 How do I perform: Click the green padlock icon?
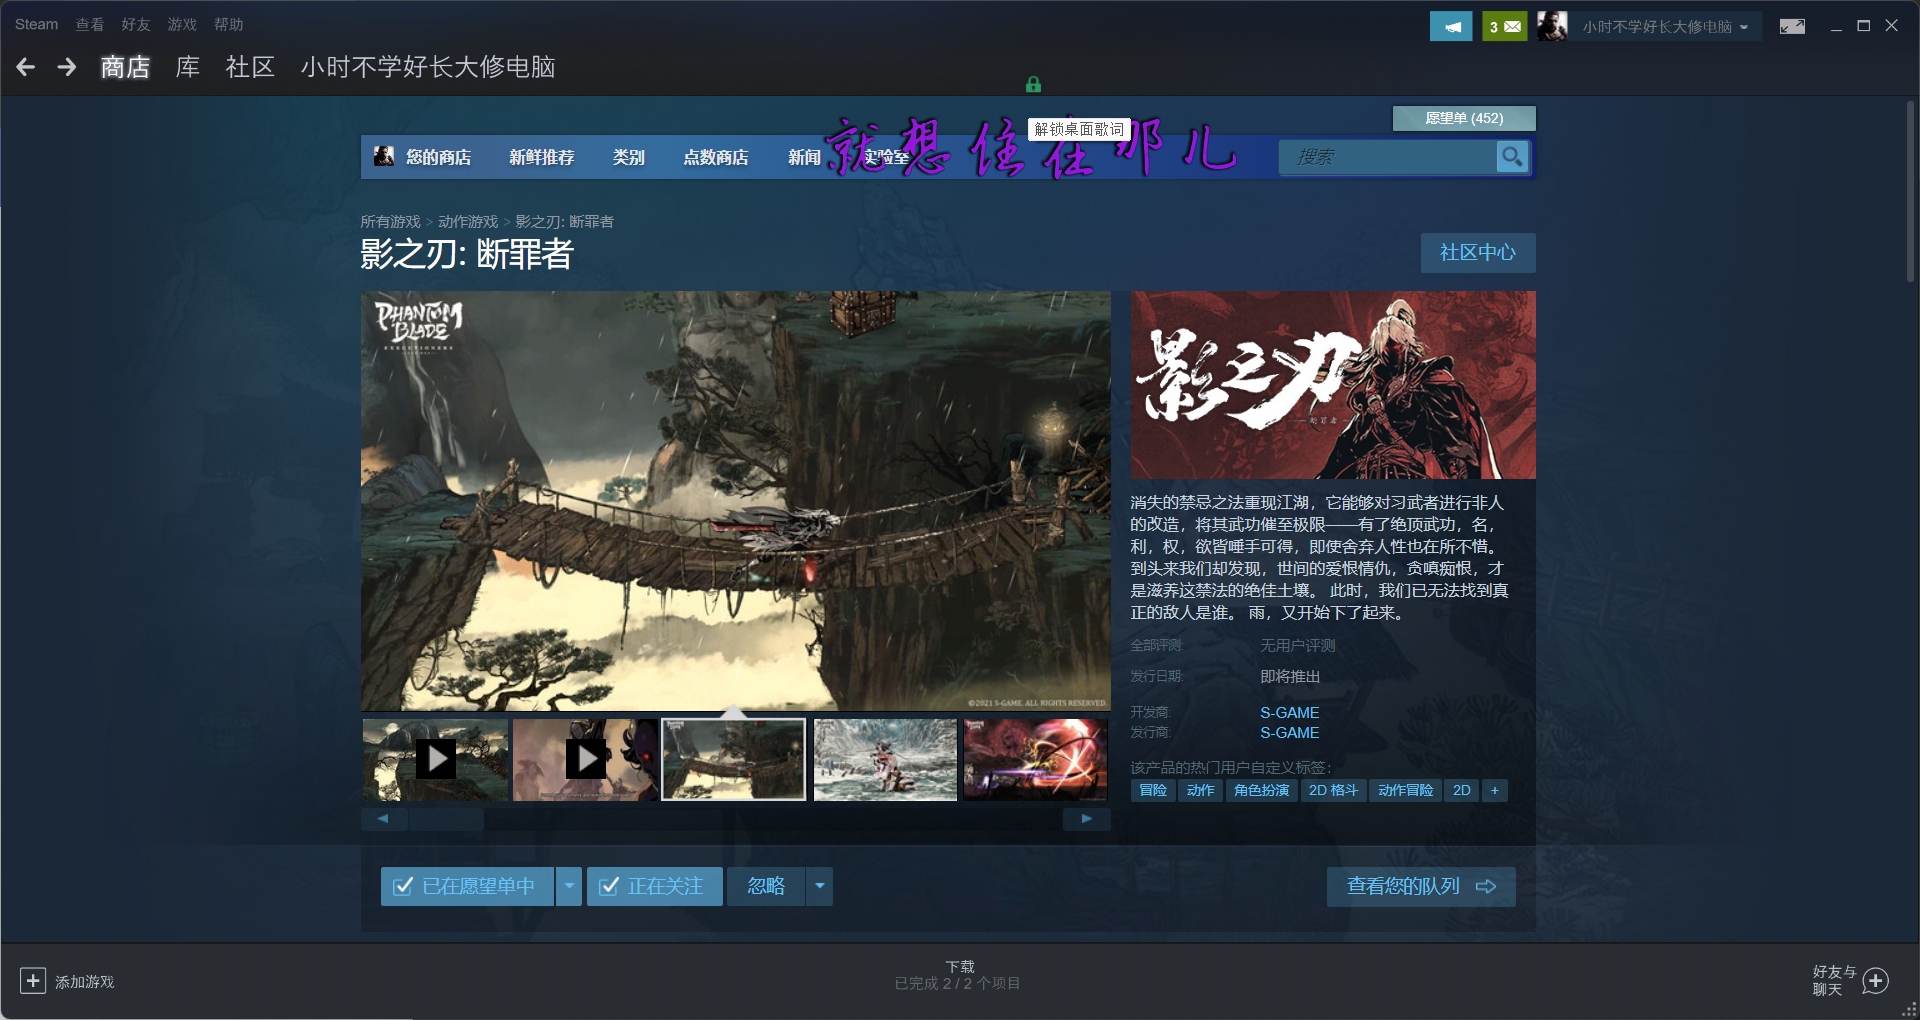click(1033, 85)
